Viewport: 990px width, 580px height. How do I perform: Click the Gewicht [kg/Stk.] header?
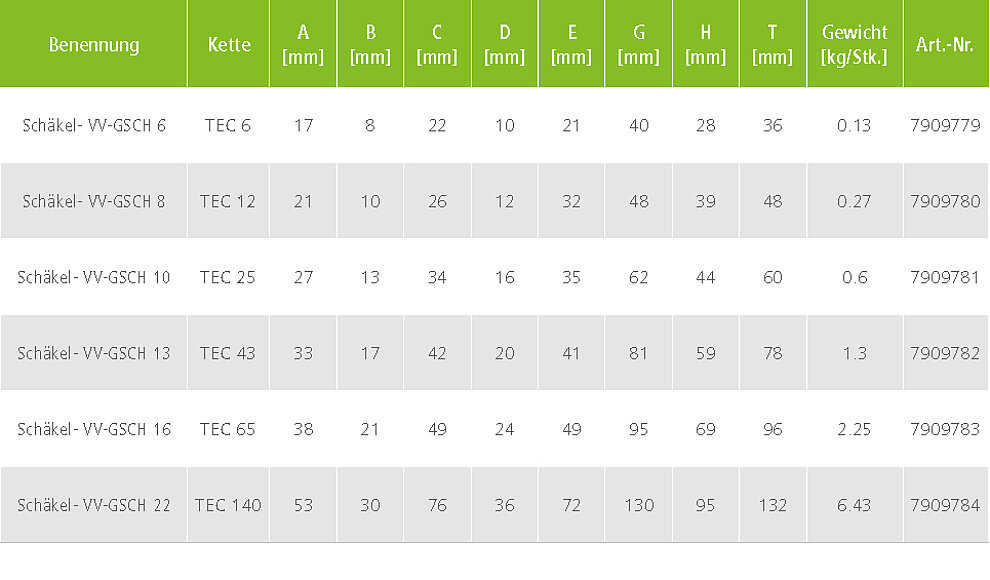854,45
